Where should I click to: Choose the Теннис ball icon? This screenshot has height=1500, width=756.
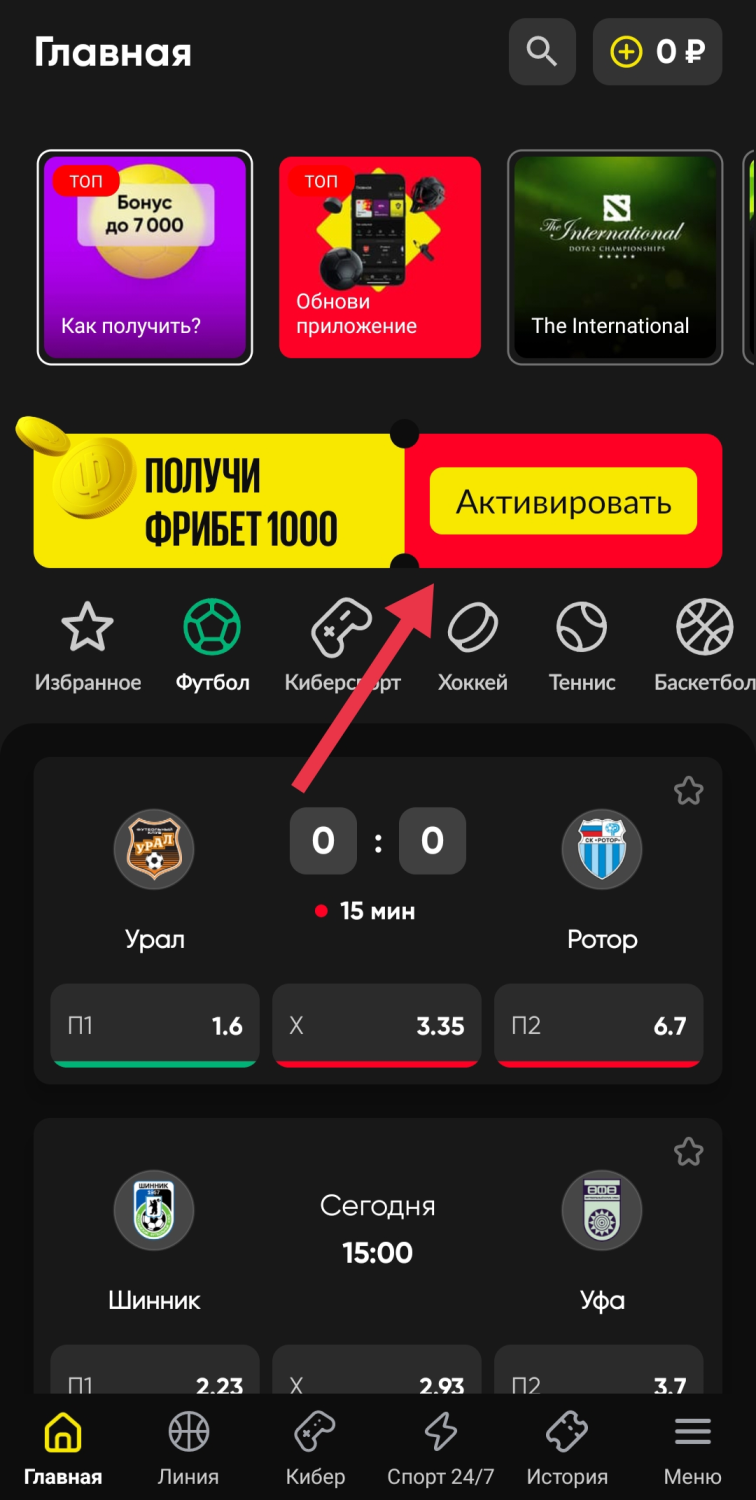point(582,627)
